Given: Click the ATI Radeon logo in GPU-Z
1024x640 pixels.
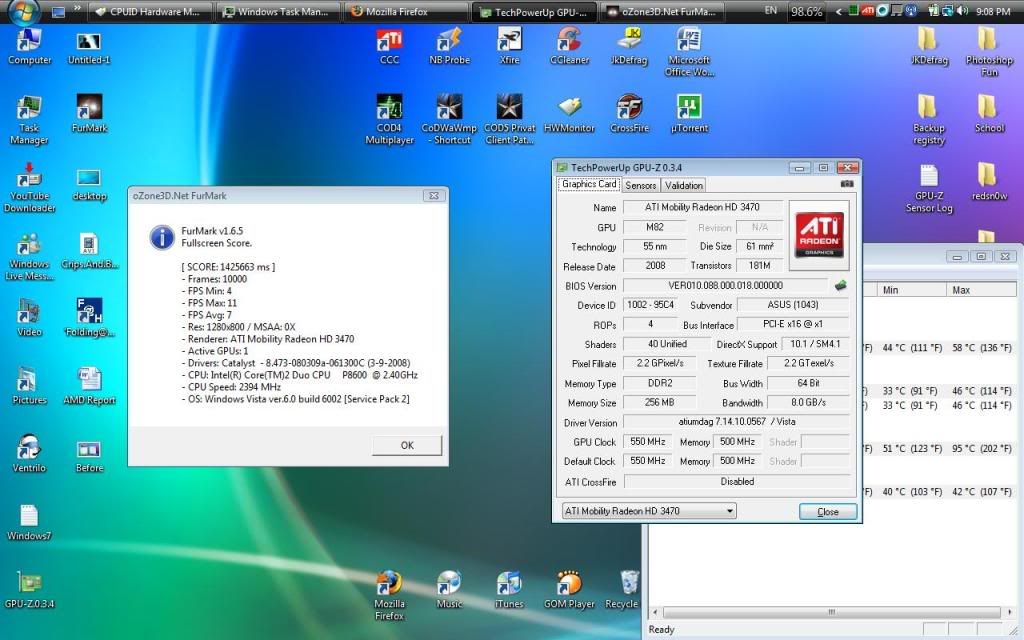Looking at the screenshot, I should click(x=819, y=236).
